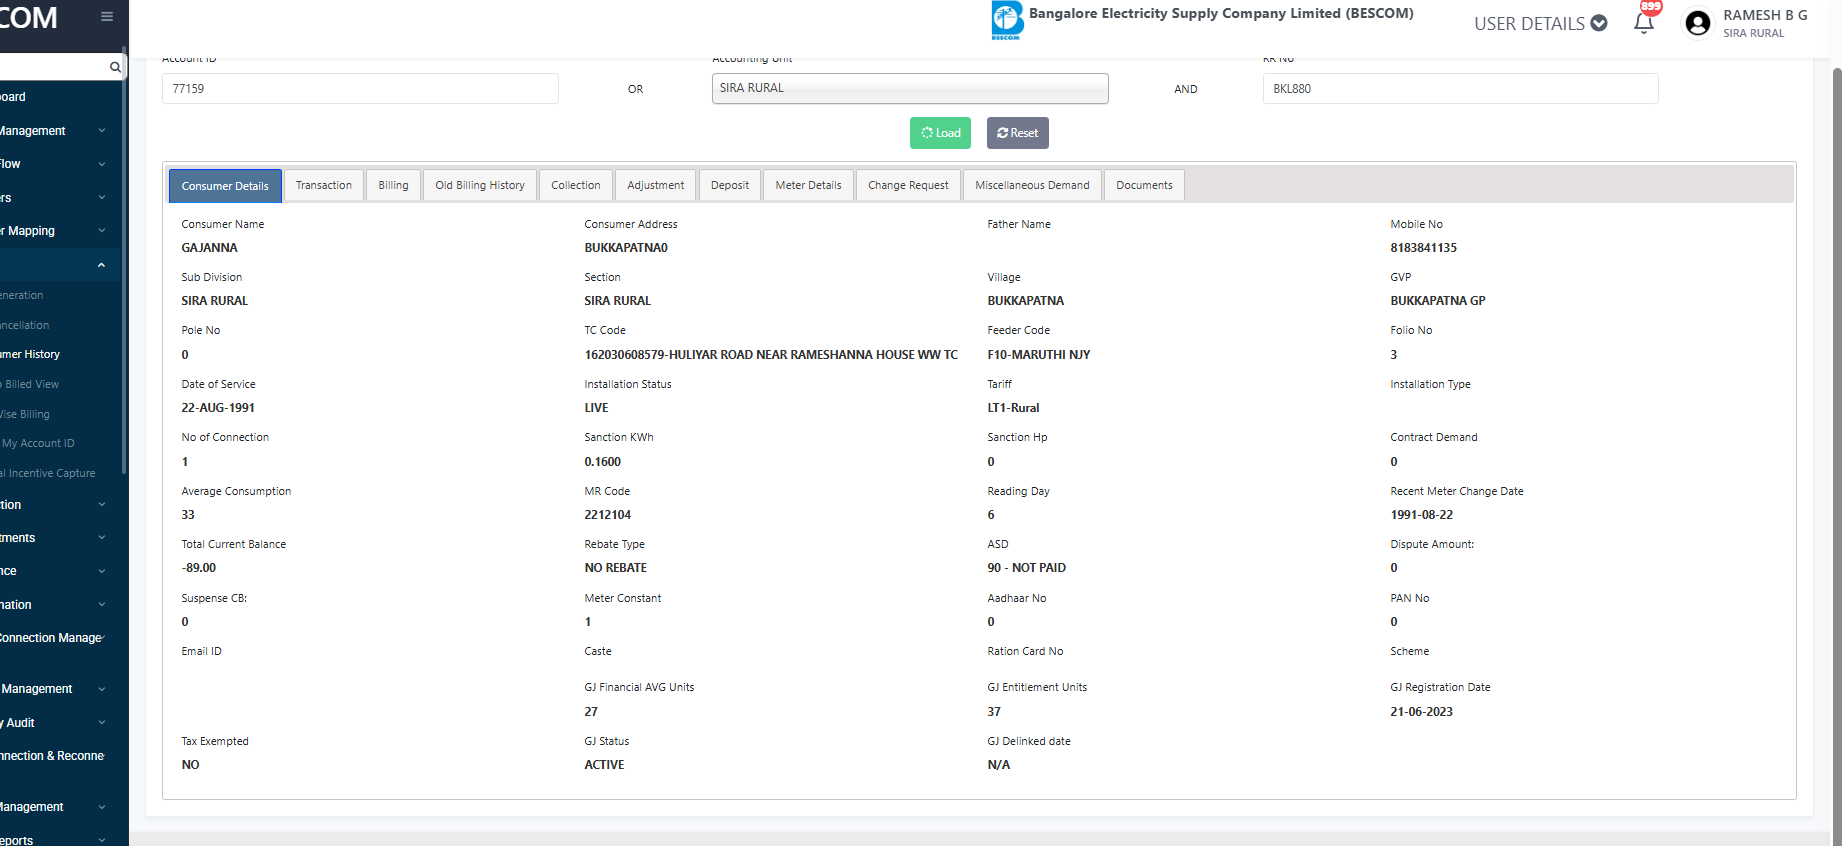
Task: Open the Billing tab
Action: [393, 185]
